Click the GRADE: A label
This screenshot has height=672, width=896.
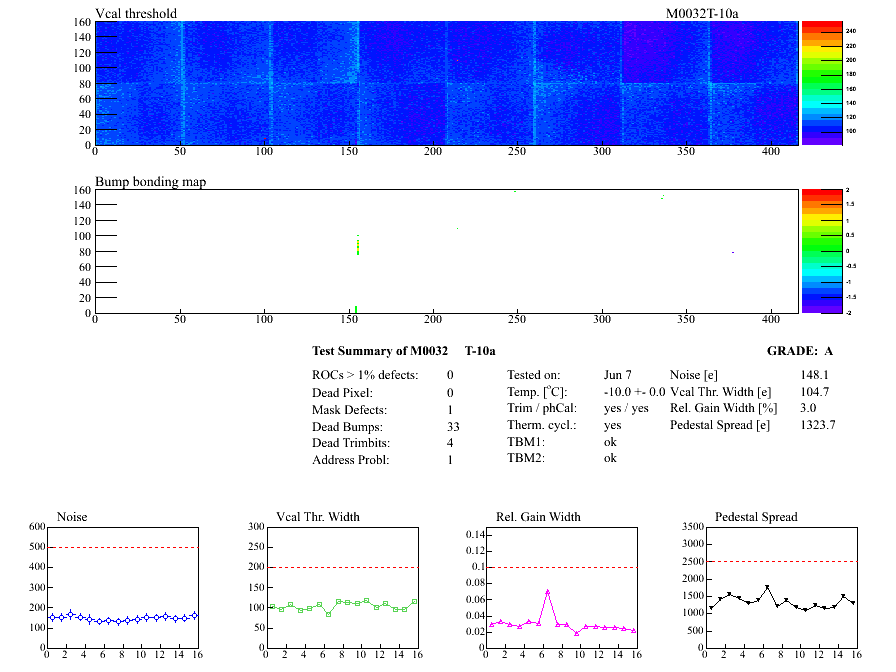tap(800, 351)
